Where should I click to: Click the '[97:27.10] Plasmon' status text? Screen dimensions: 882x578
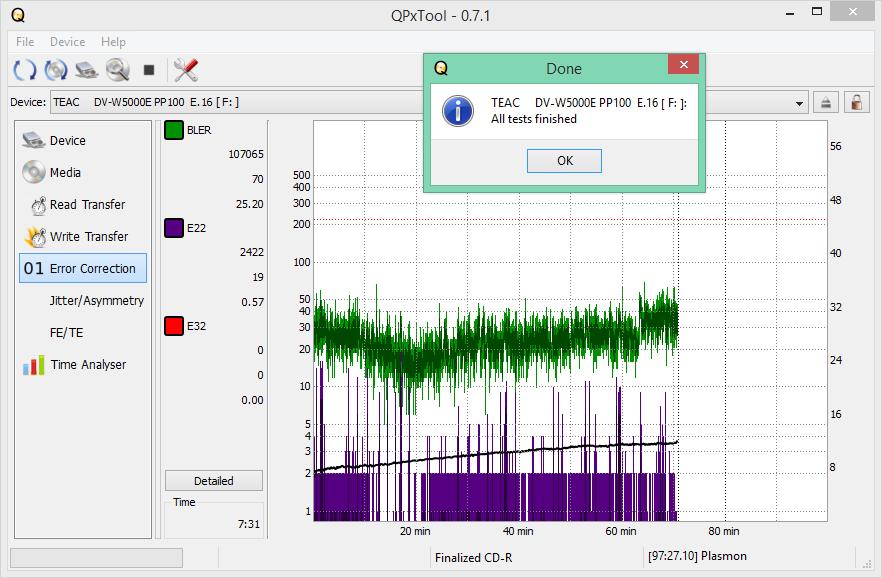[x=698, y=556]
